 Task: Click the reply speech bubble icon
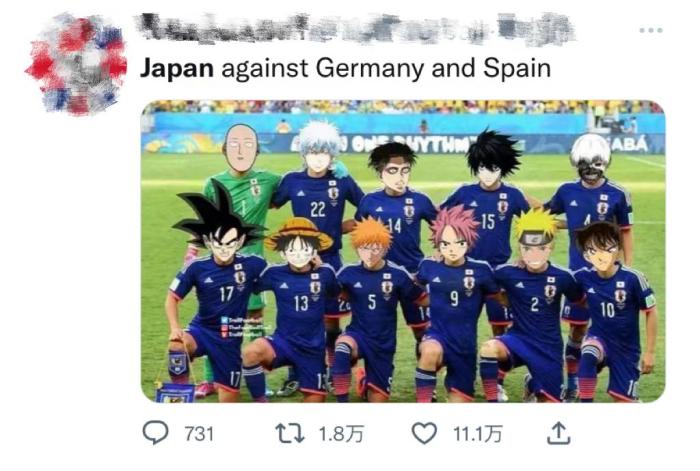coord(155,433)
